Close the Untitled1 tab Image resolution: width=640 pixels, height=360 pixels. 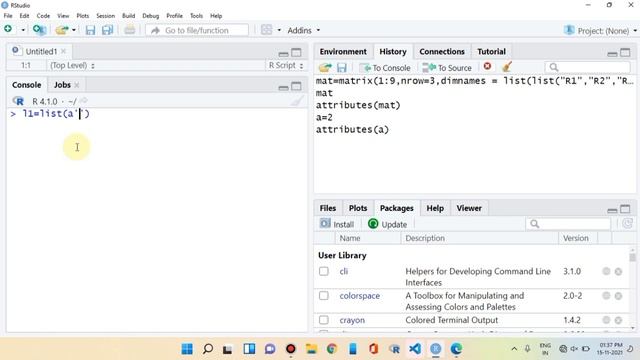(64, 51)
